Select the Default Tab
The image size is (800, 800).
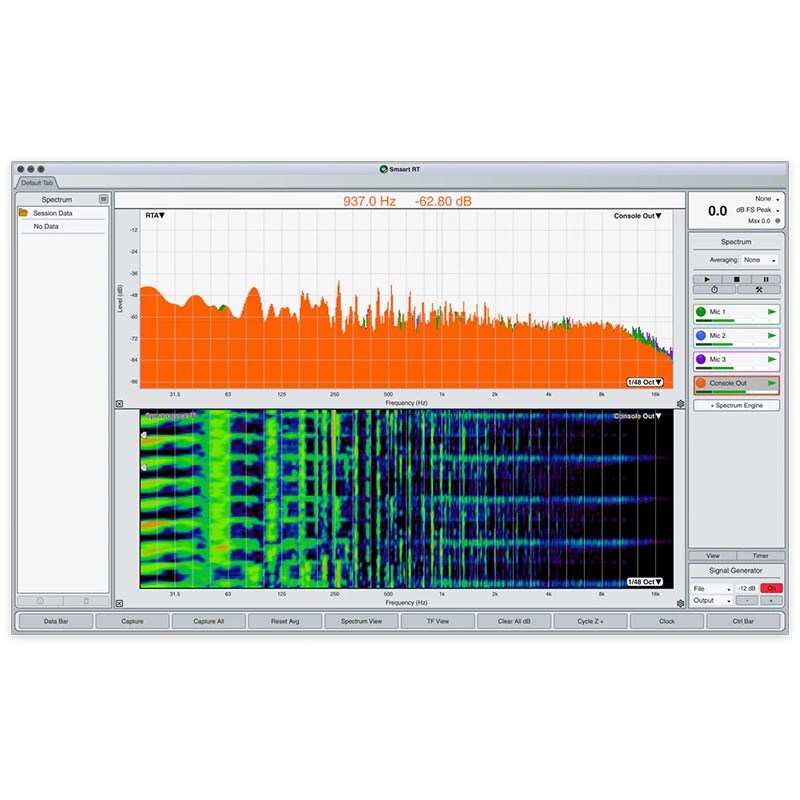pyautogui.click(x=37, y=183)
